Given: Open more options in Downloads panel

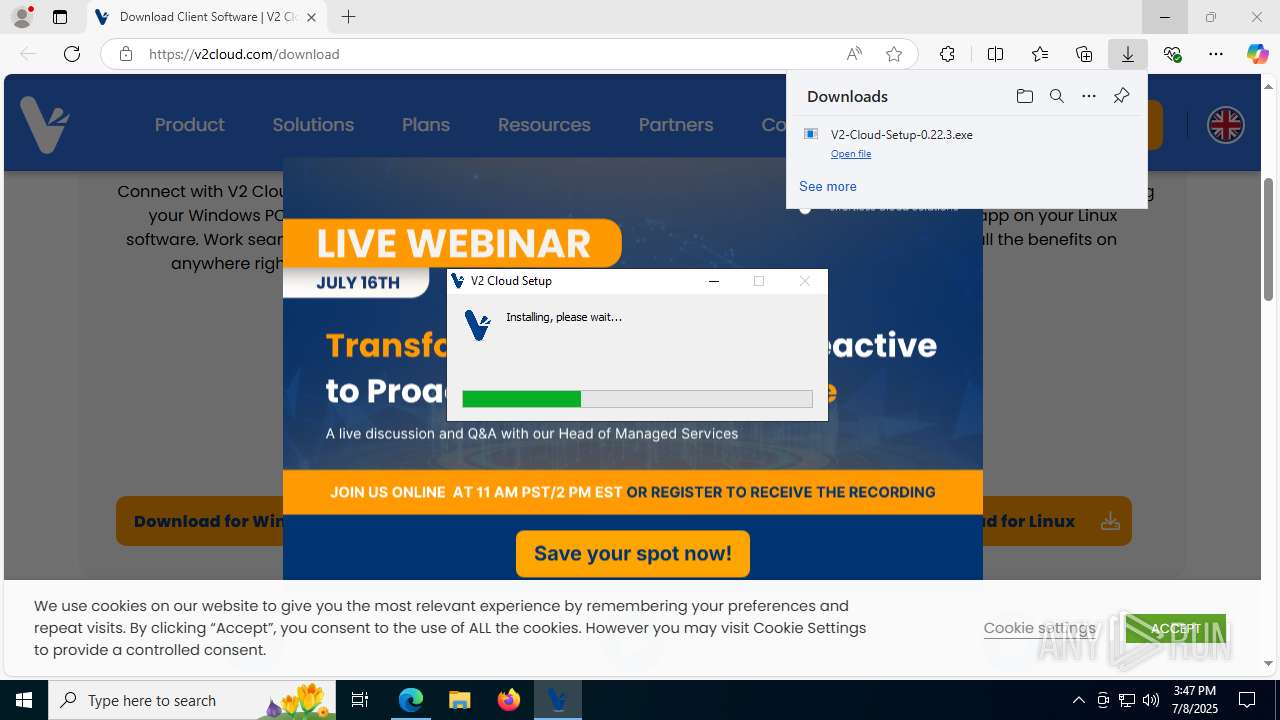Looking at the screenshot, I should 1089,96.
